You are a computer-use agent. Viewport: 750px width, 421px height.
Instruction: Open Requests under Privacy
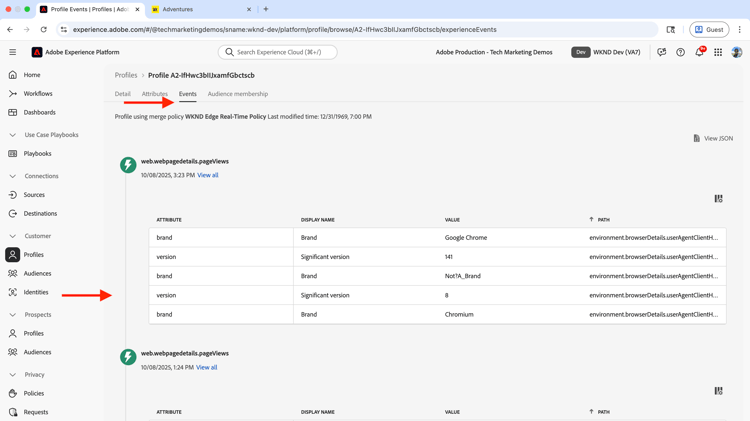(36, 412)
